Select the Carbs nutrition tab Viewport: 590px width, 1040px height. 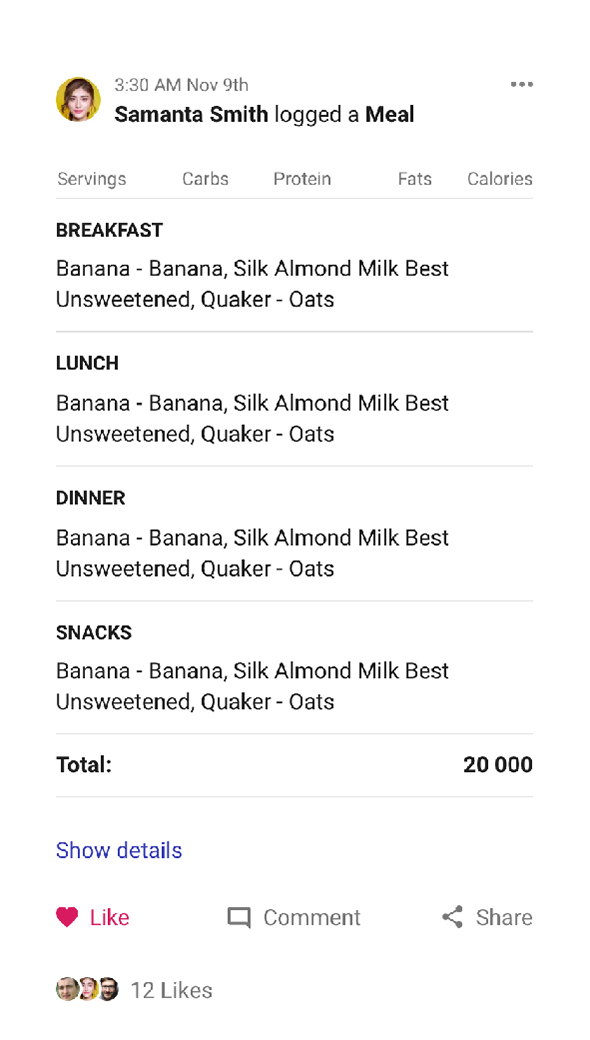point(205,179)
